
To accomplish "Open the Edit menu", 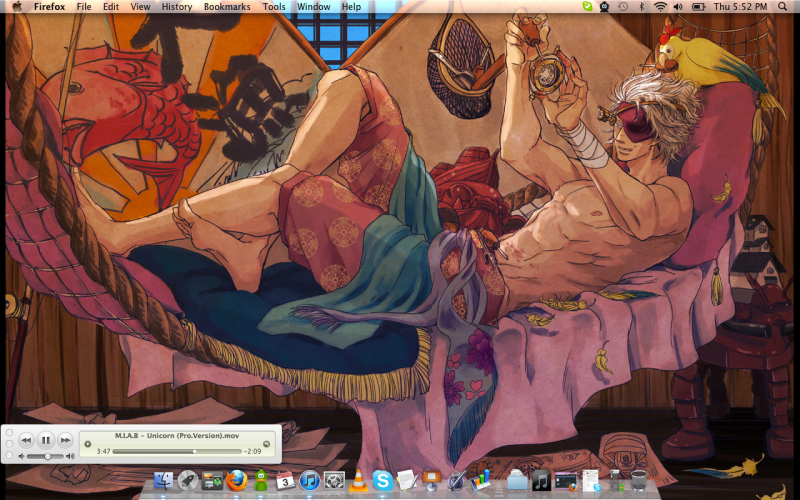I will point(111,7).
